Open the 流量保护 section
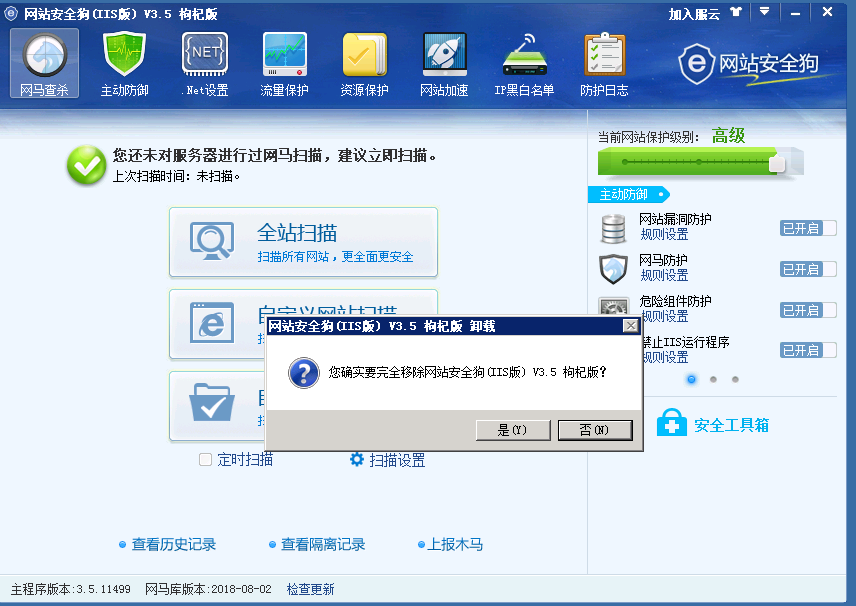The image size is (856, 606). (284, 63)
